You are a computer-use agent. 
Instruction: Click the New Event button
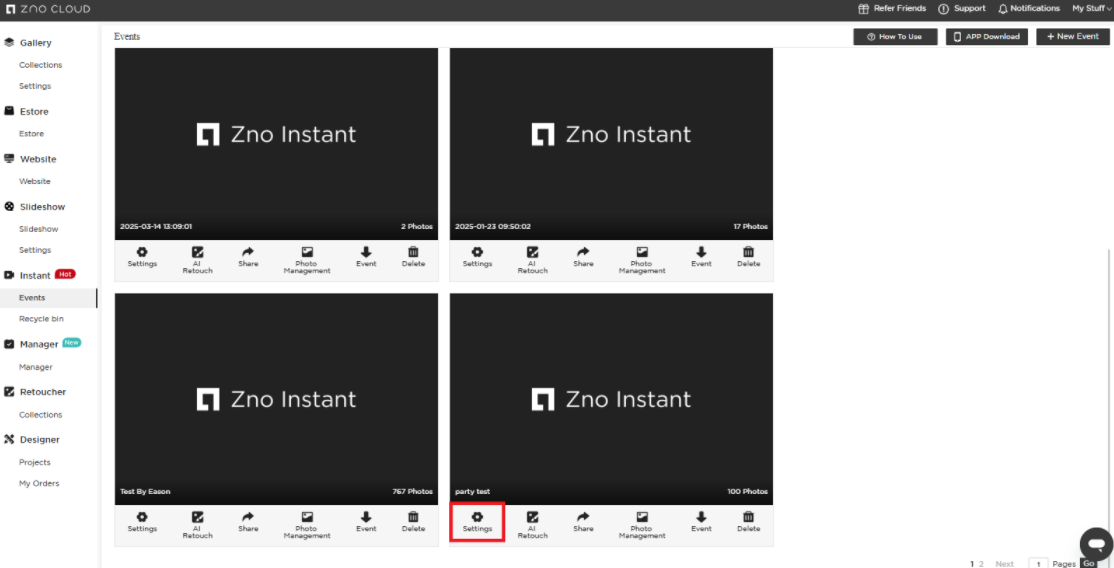point(1073,36)
